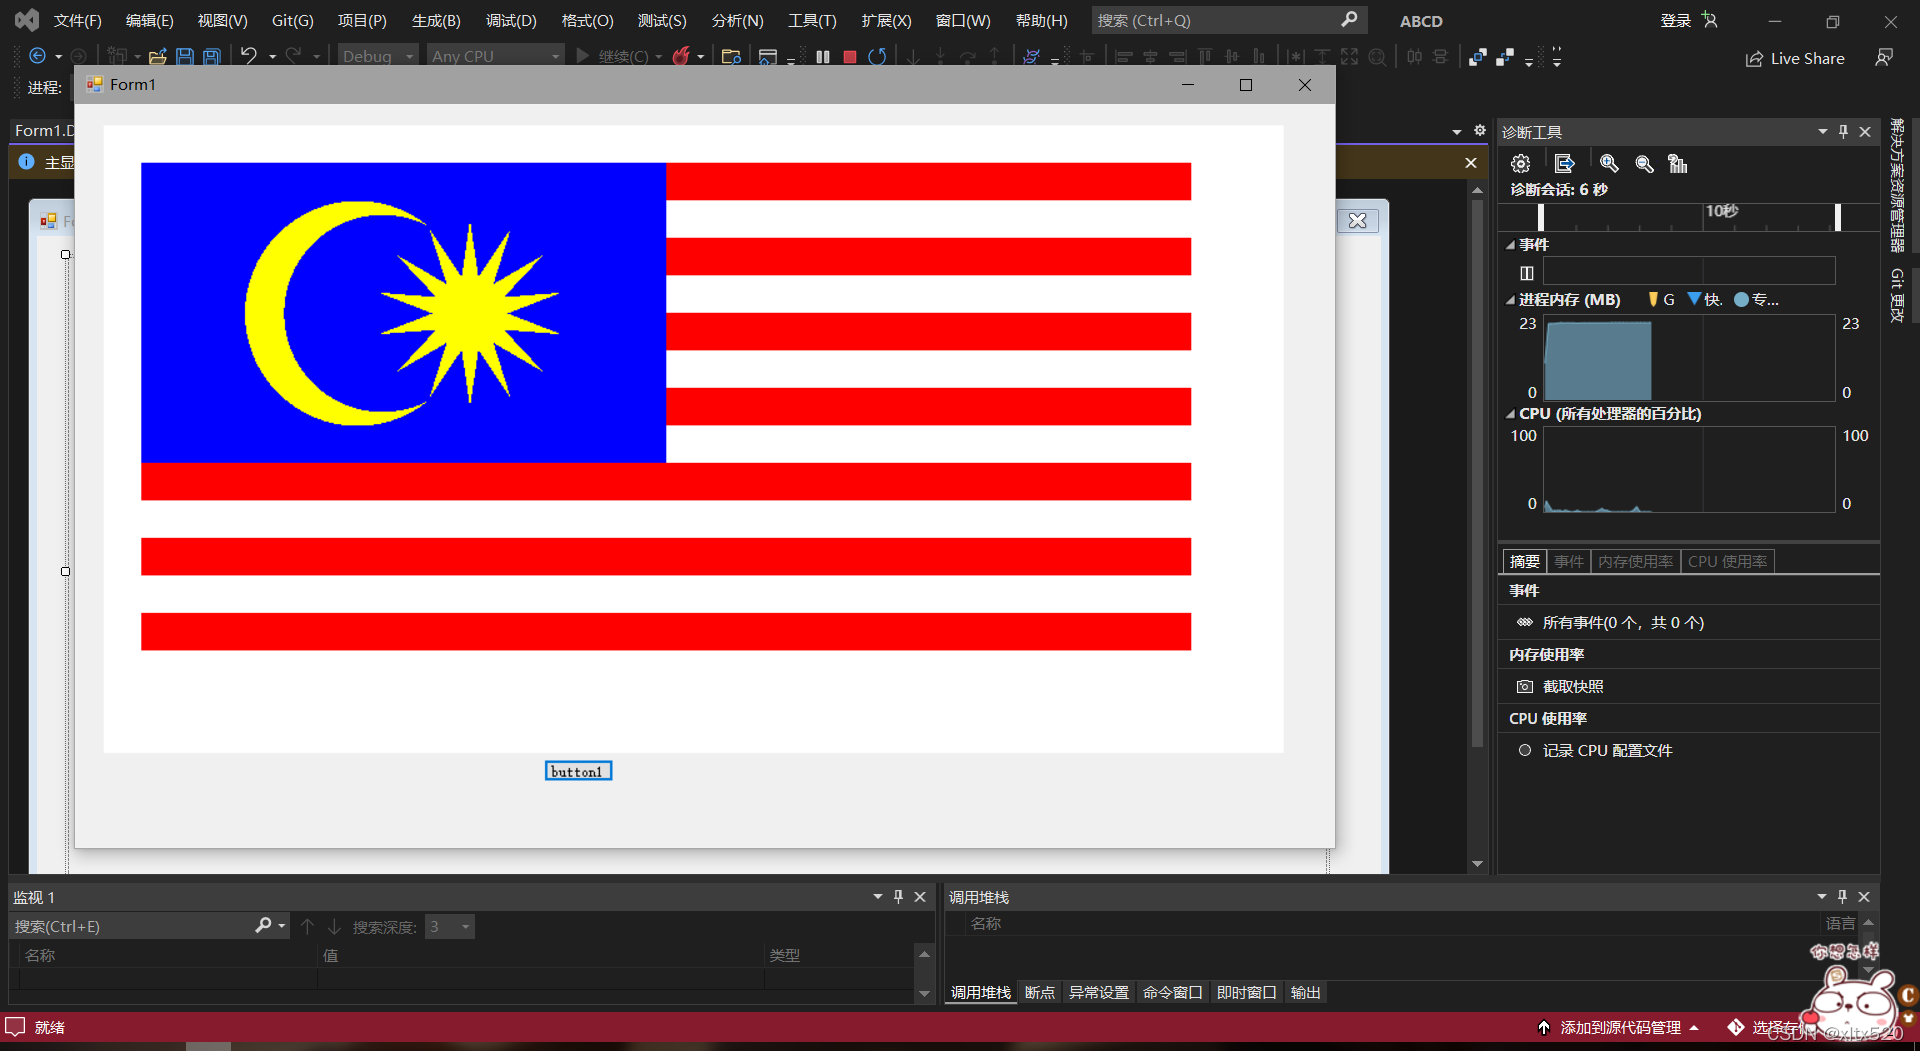
Task: Open the Git(G) menu
Action: click(x=293, y=21)
